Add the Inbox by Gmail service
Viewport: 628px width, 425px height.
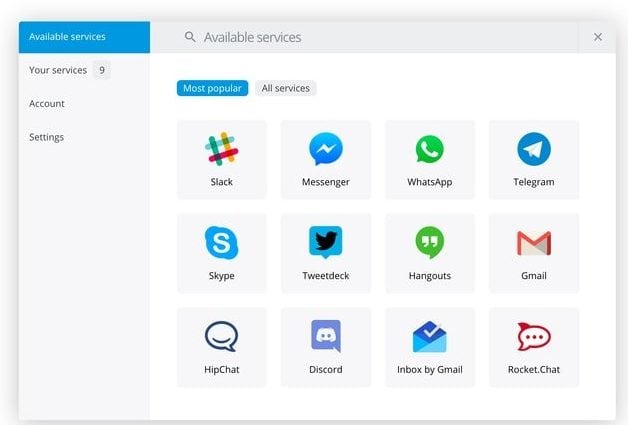pos(430,347)
